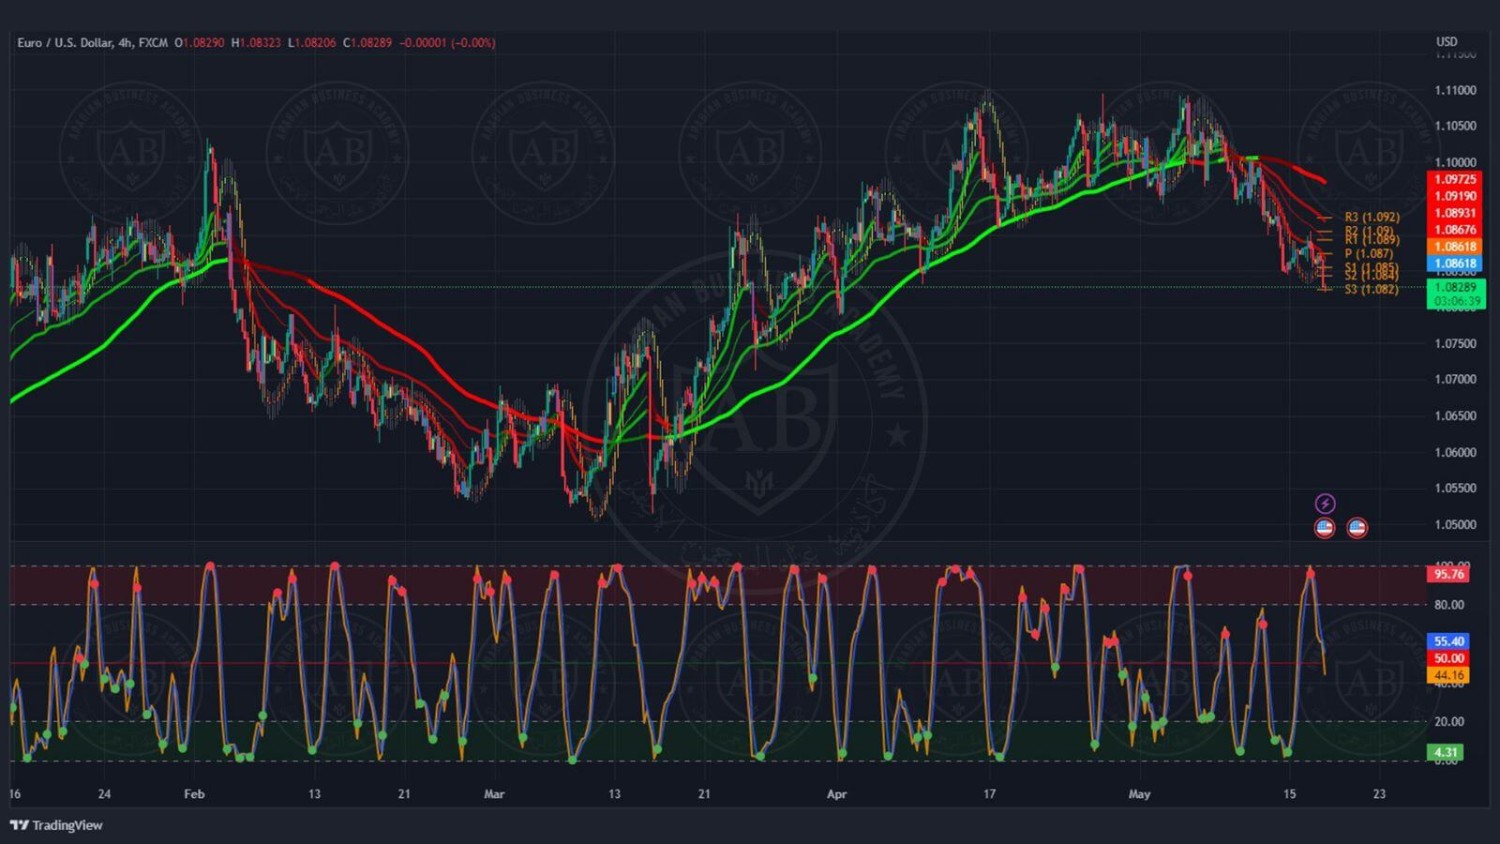
Task: Click the red 1.09725 price axis label
Action: pyautogui.click(x=1455, y=180)
